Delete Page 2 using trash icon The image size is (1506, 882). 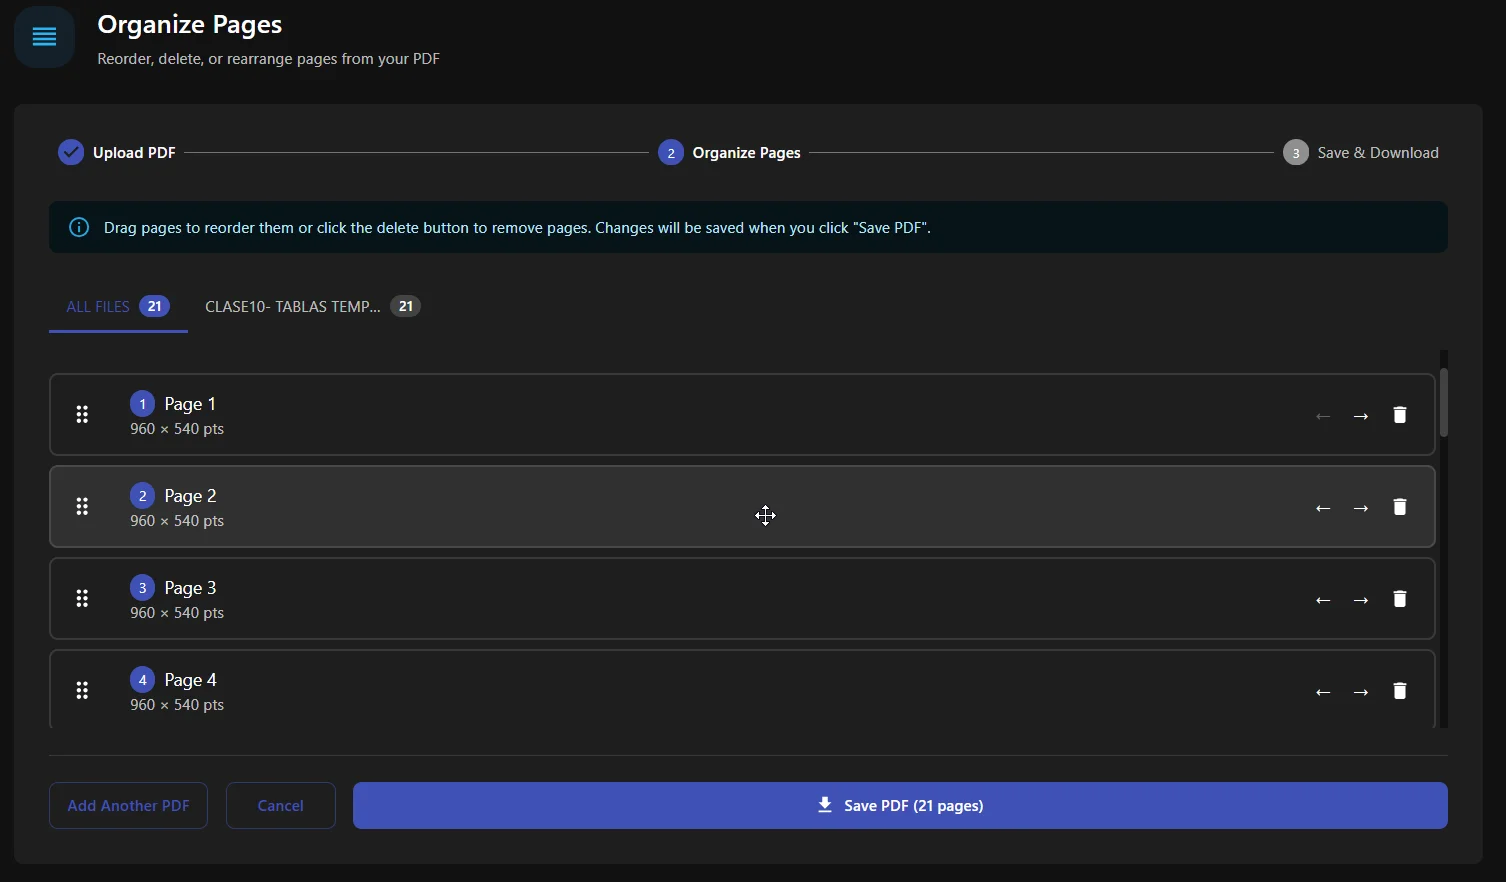(x=1399, y=507)
